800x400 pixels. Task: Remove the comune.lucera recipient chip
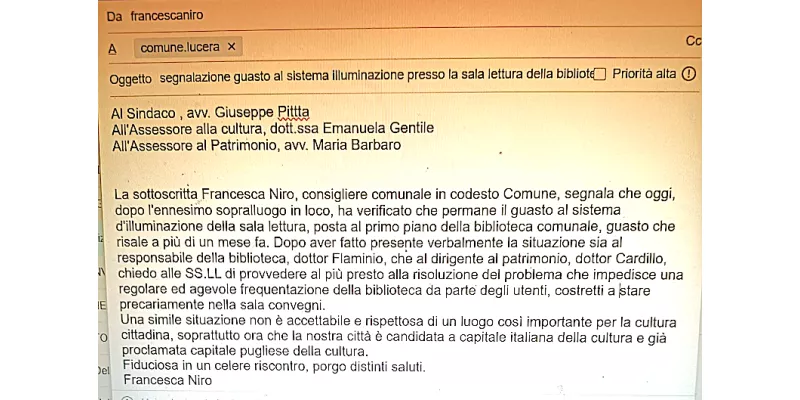[232, 47]
